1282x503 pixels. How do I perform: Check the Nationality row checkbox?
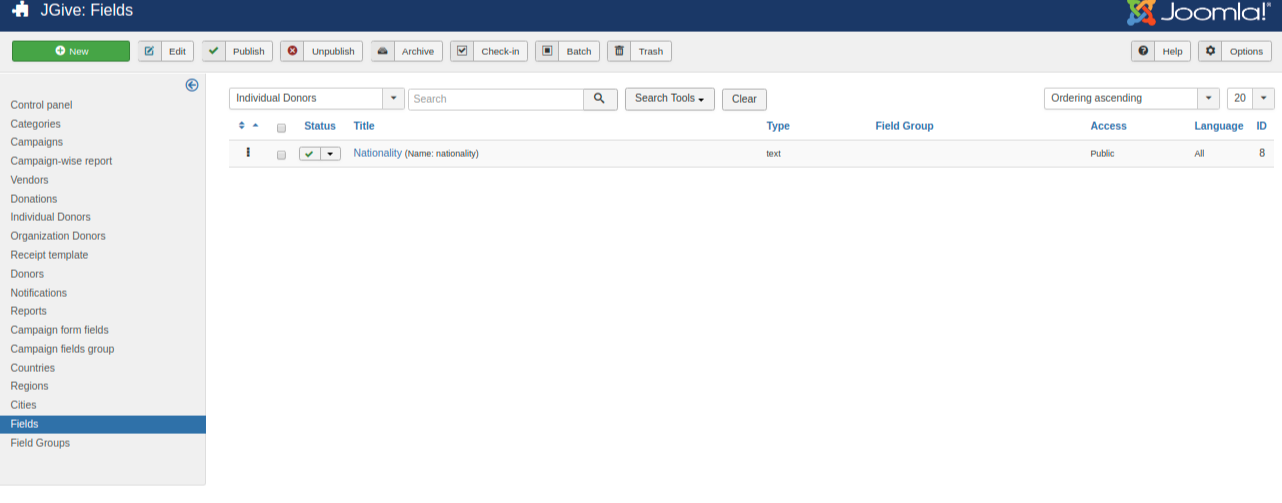[281, 154]
